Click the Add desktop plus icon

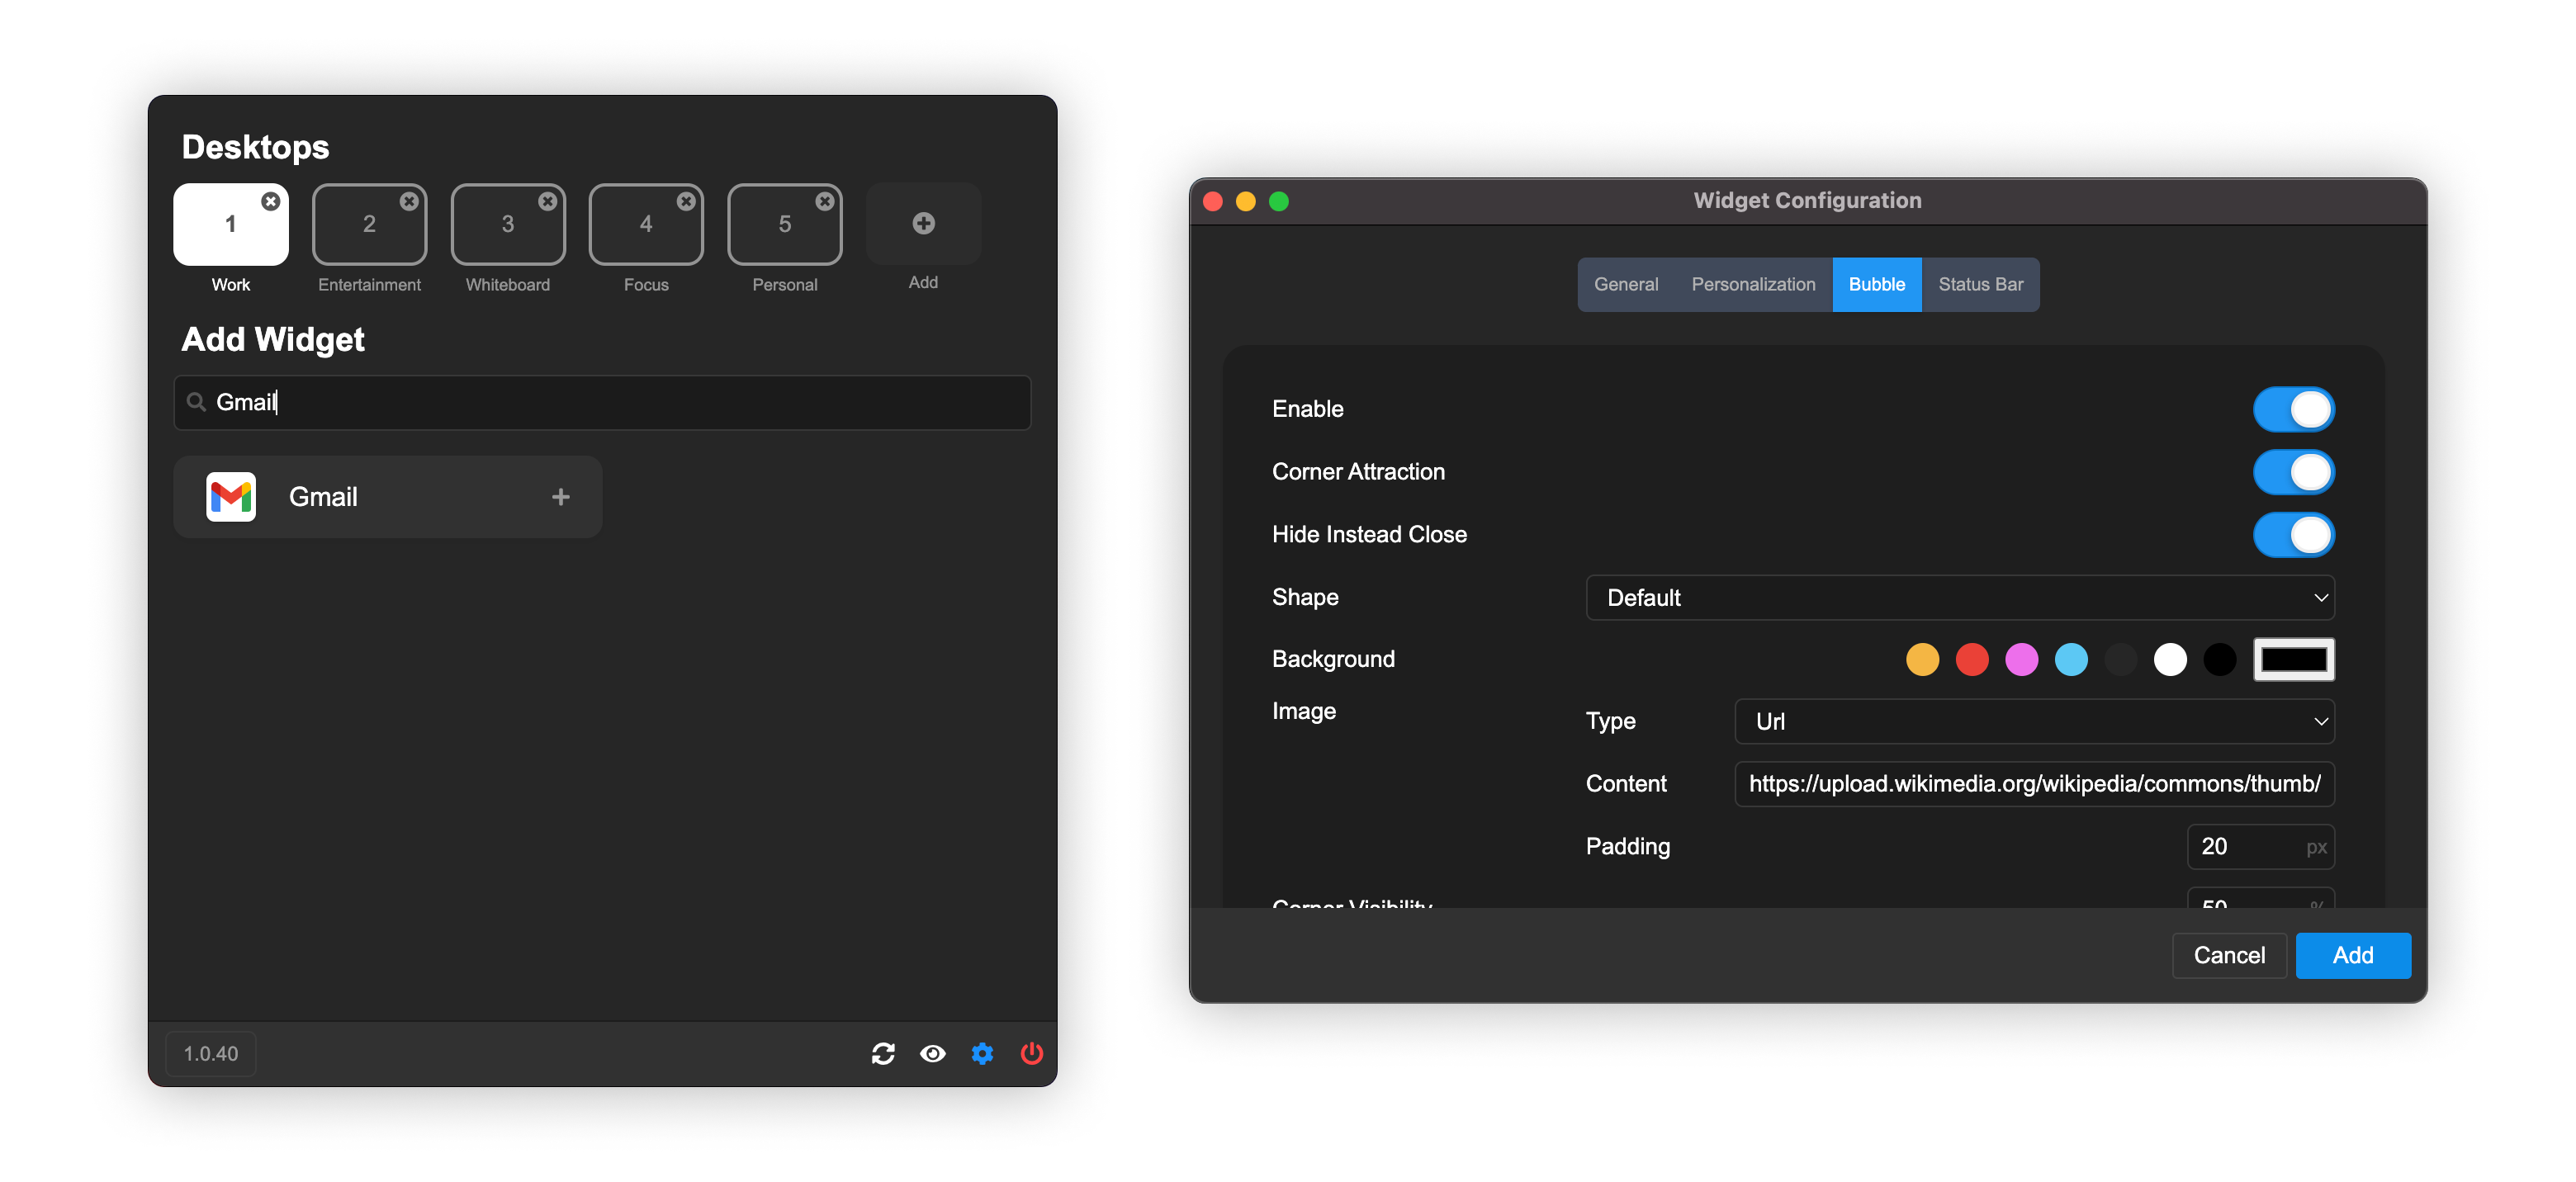[923, 223]
